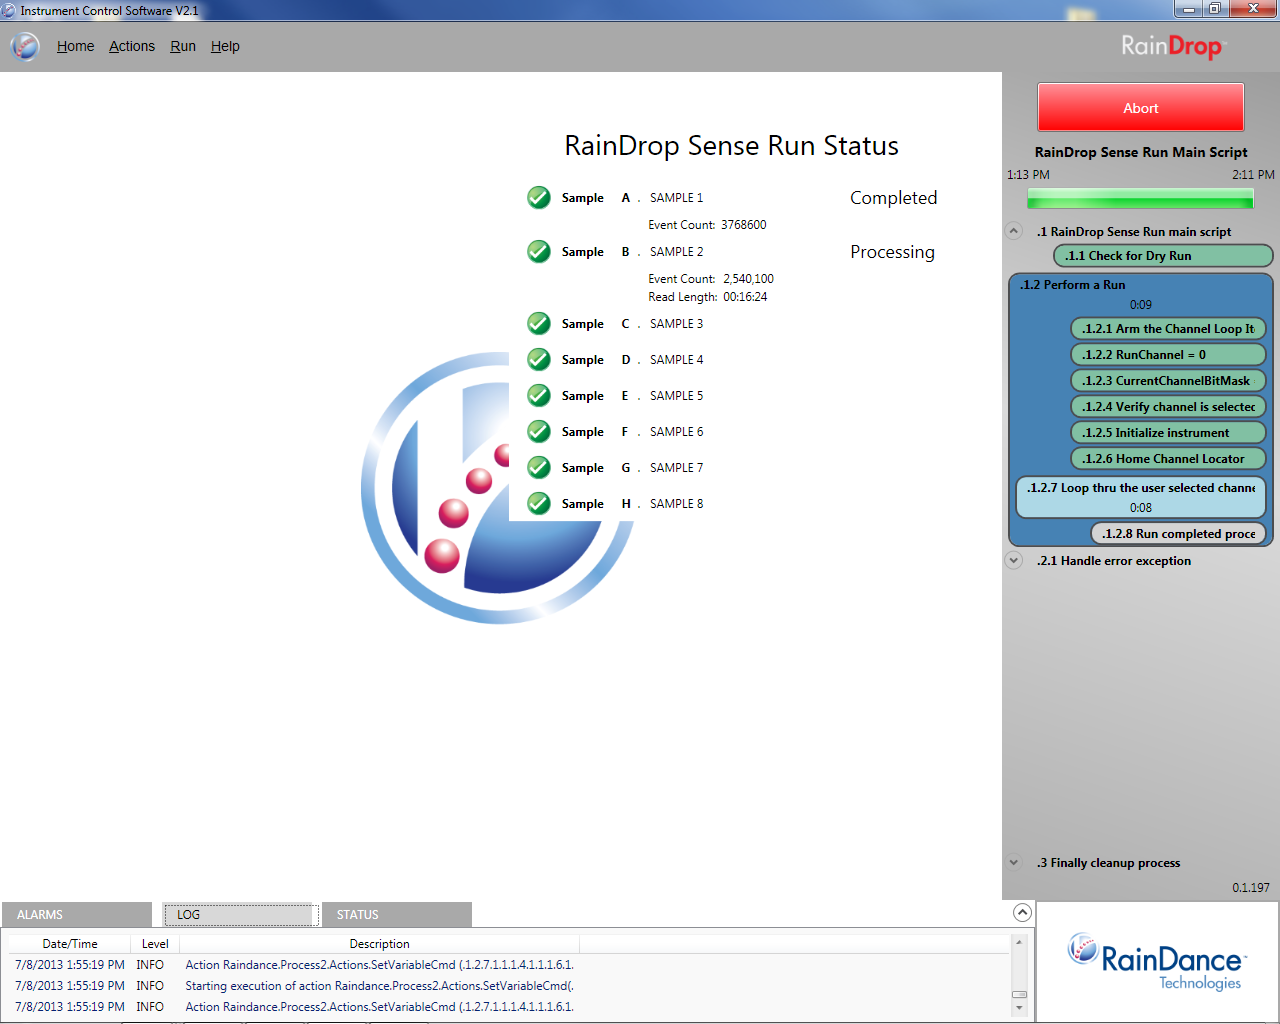Collapse the bottom log panel with the chevron
This screenshot has height=1024, width=1280.
click(x=1022, y=912)
